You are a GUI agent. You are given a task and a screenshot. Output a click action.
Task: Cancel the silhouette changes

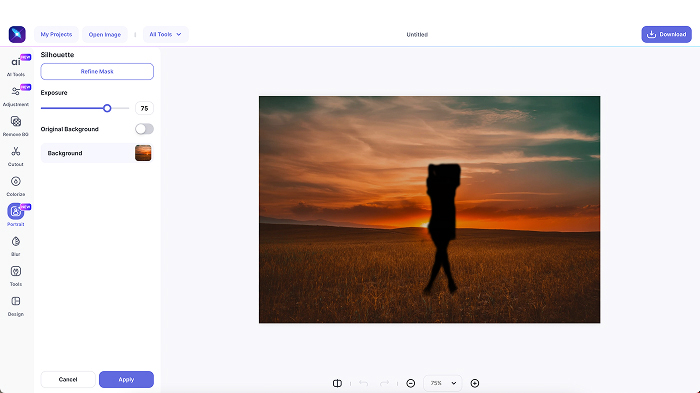68,380
